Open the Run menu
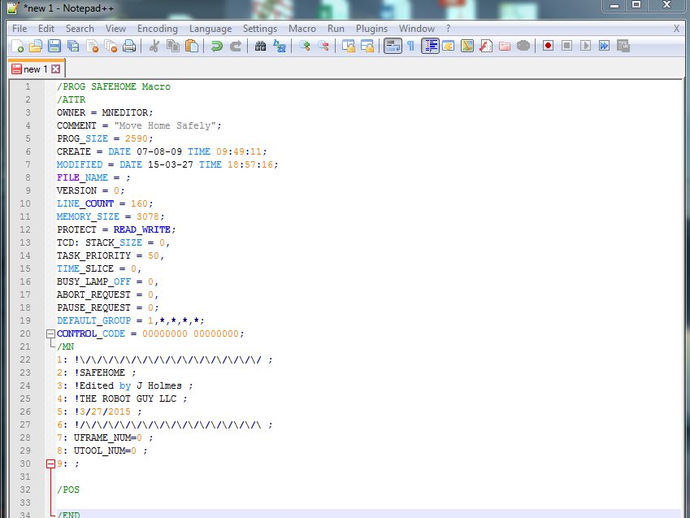Viewport: 690px width, 518px height. click(336, 29)
